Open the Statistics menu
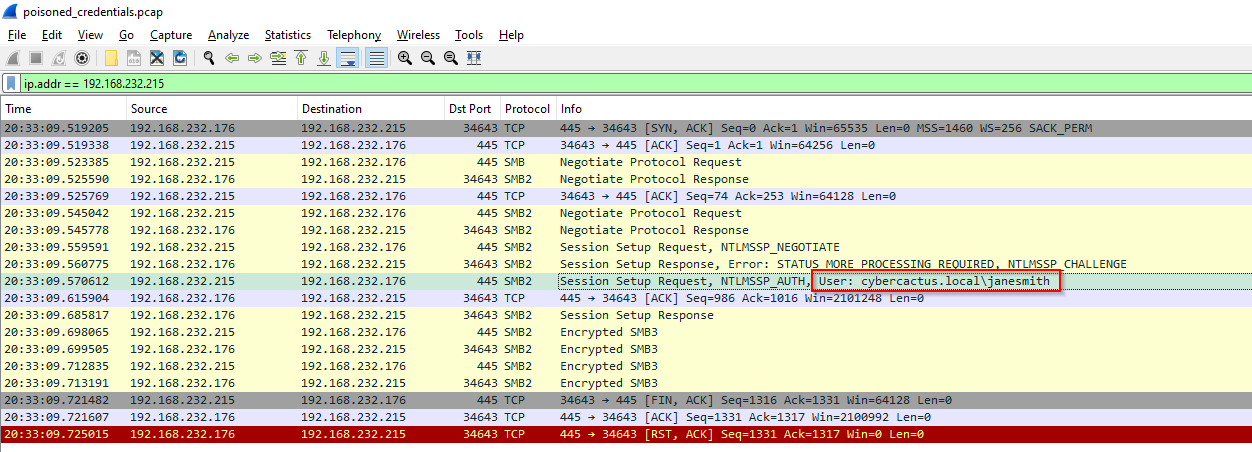The height and width of the screenshot is (452, 1252). coord(286,35)
